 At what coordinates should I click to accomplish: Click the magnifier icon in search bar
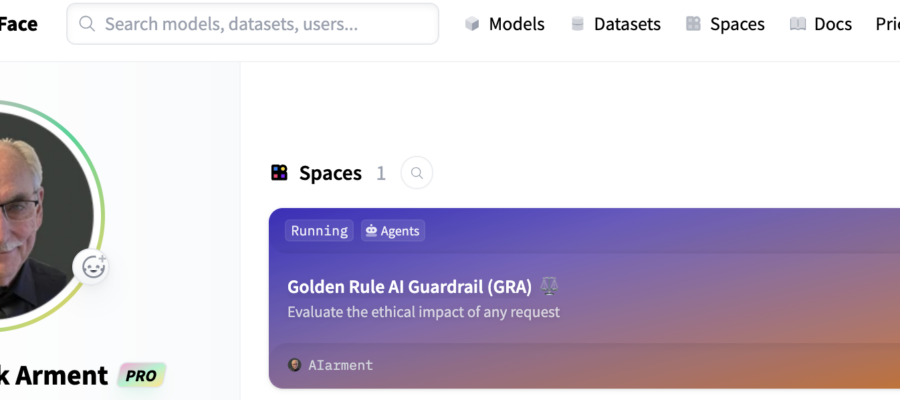pyautogui.click(x=87, y=24)
